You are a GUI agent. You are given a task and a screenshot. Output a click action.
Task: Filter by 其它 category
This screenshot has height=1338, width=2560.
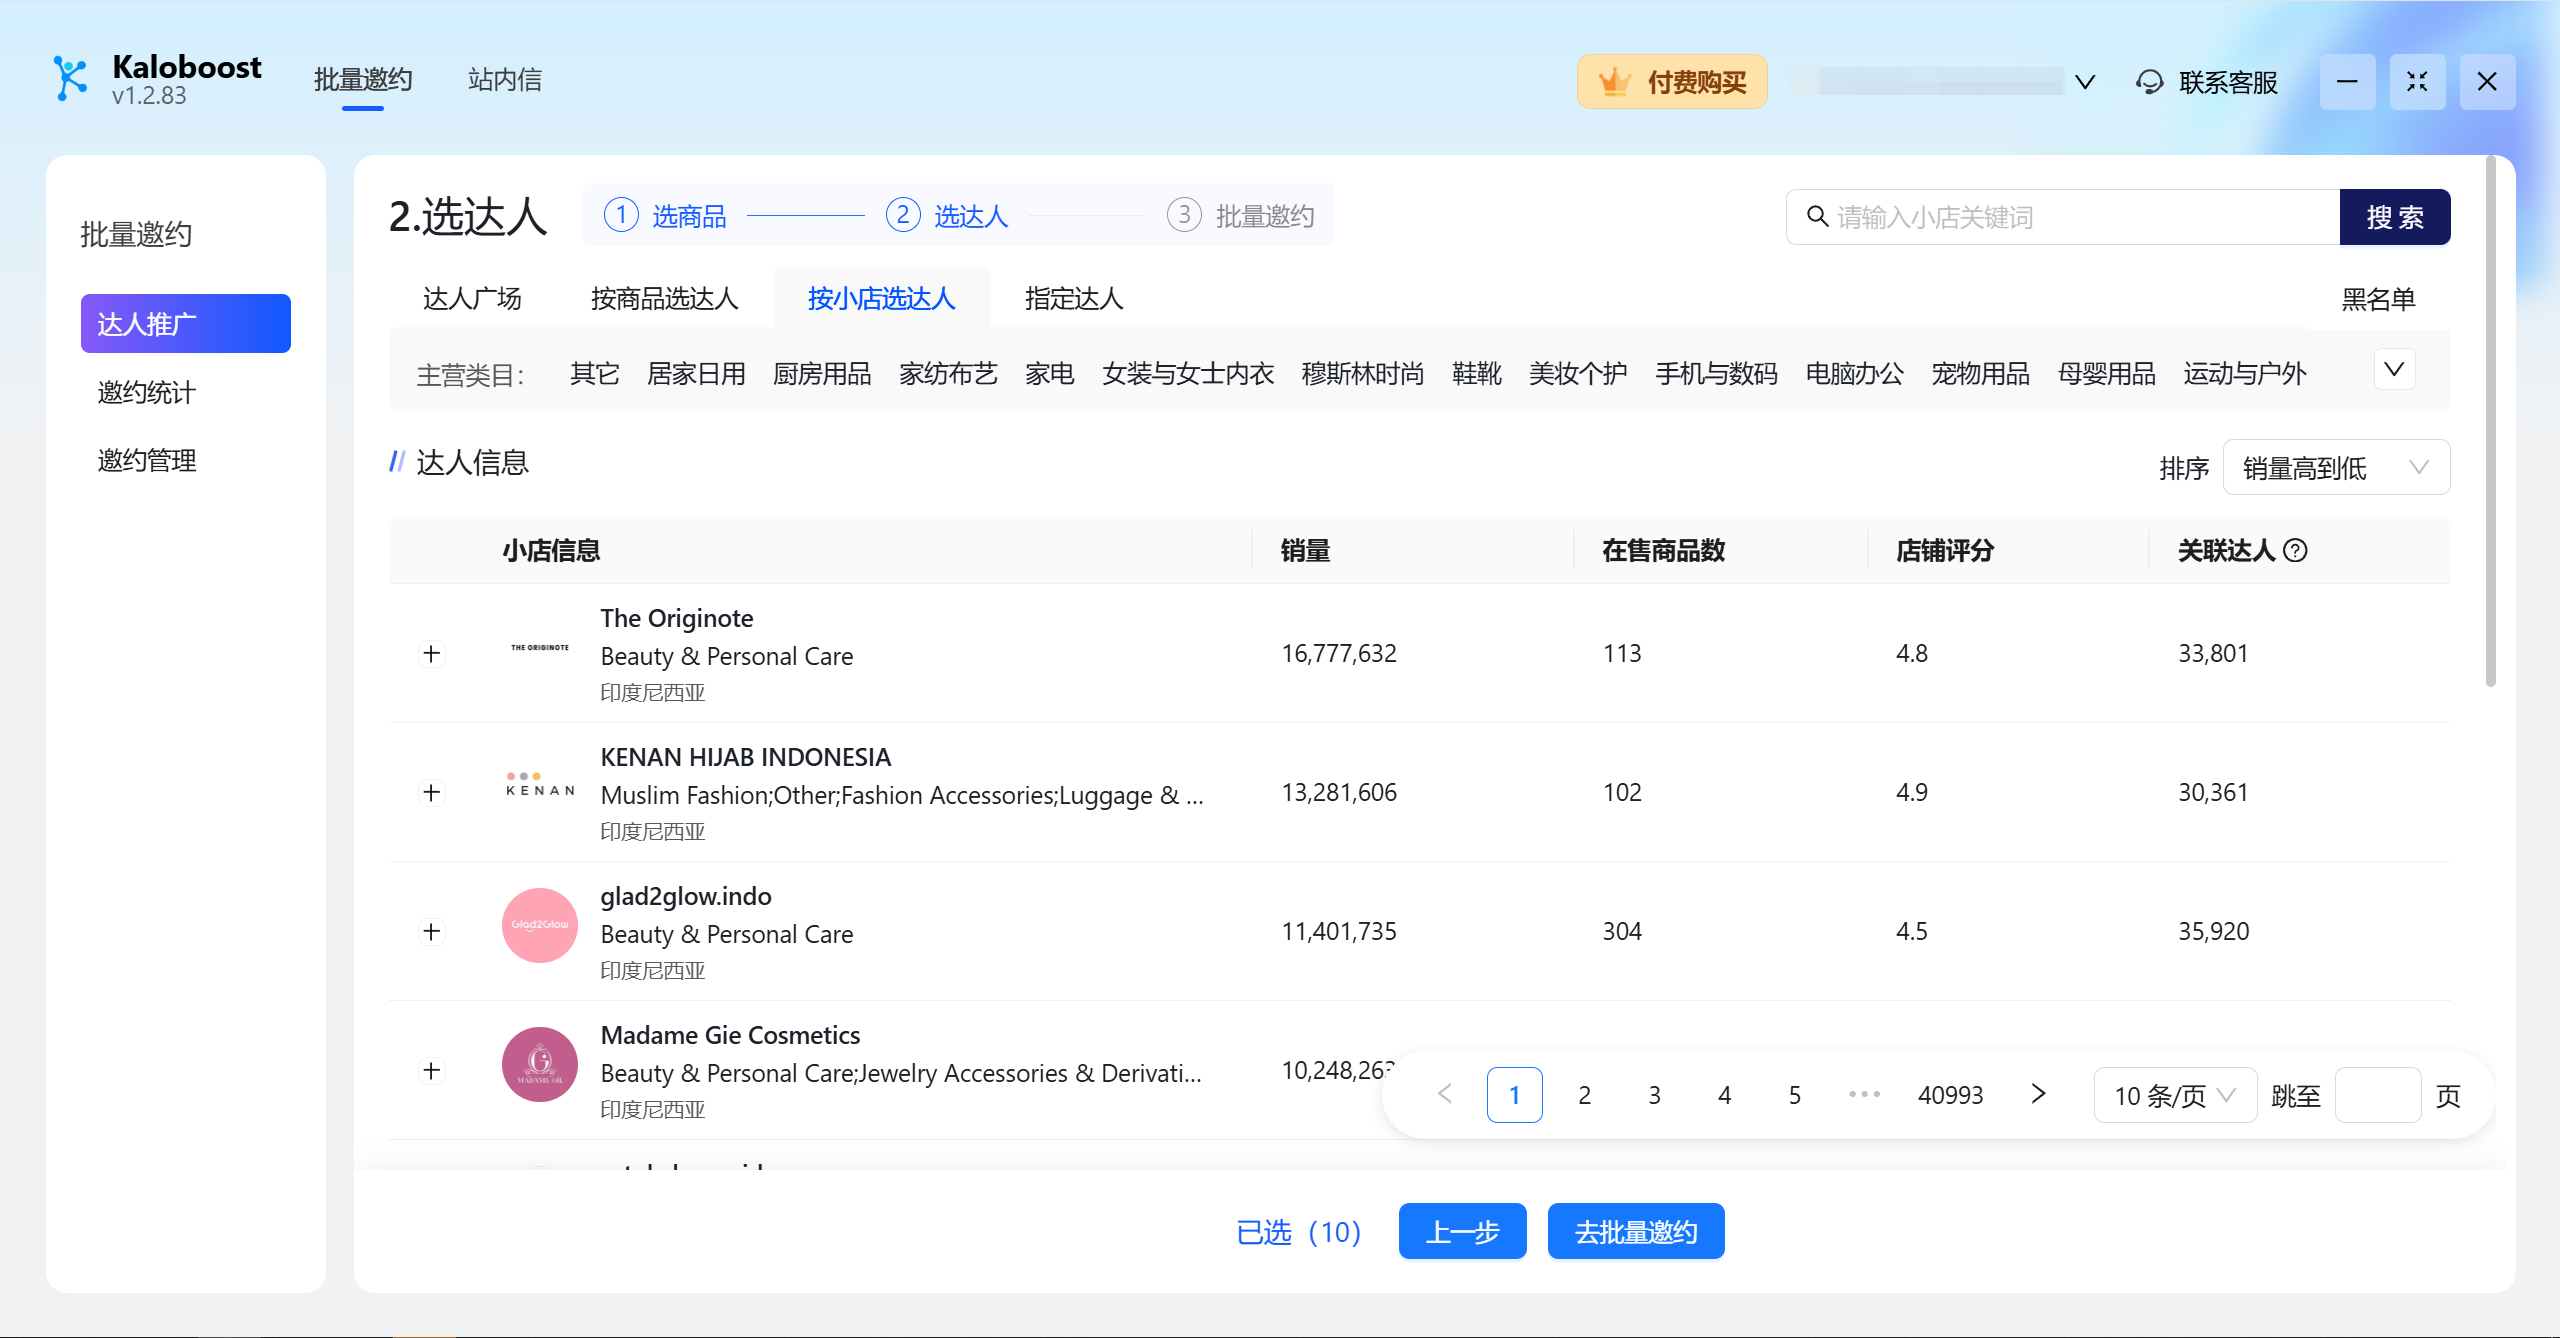click(595, 374)
